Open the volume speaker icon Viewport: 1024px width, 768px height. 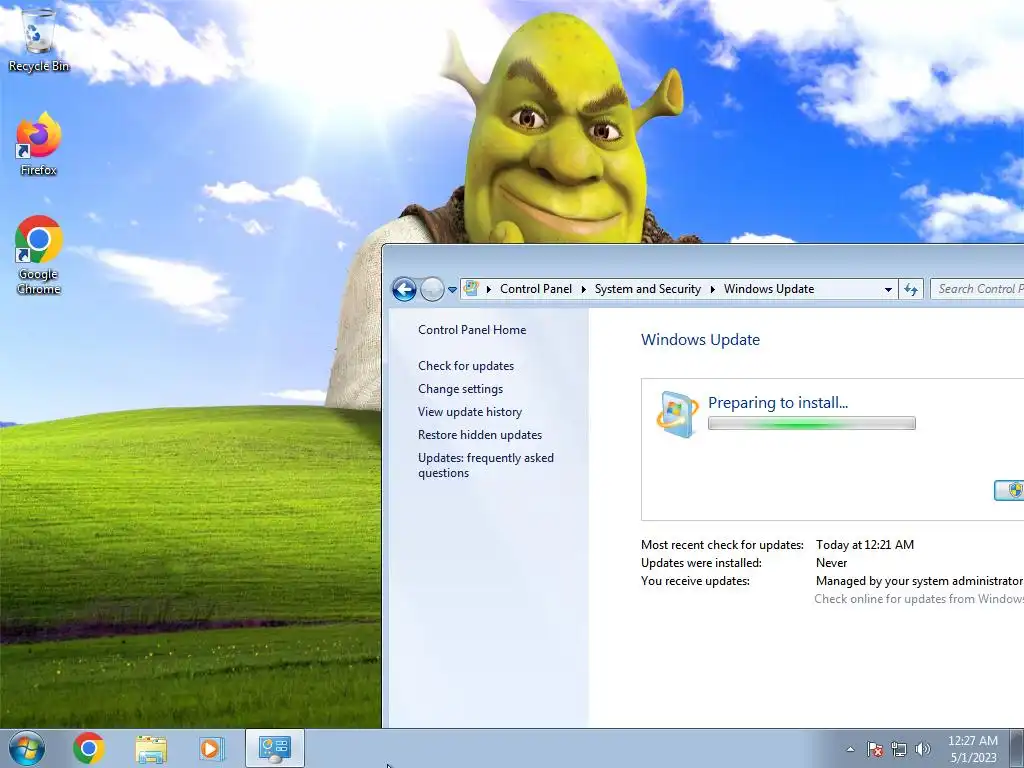coord(923,749)
